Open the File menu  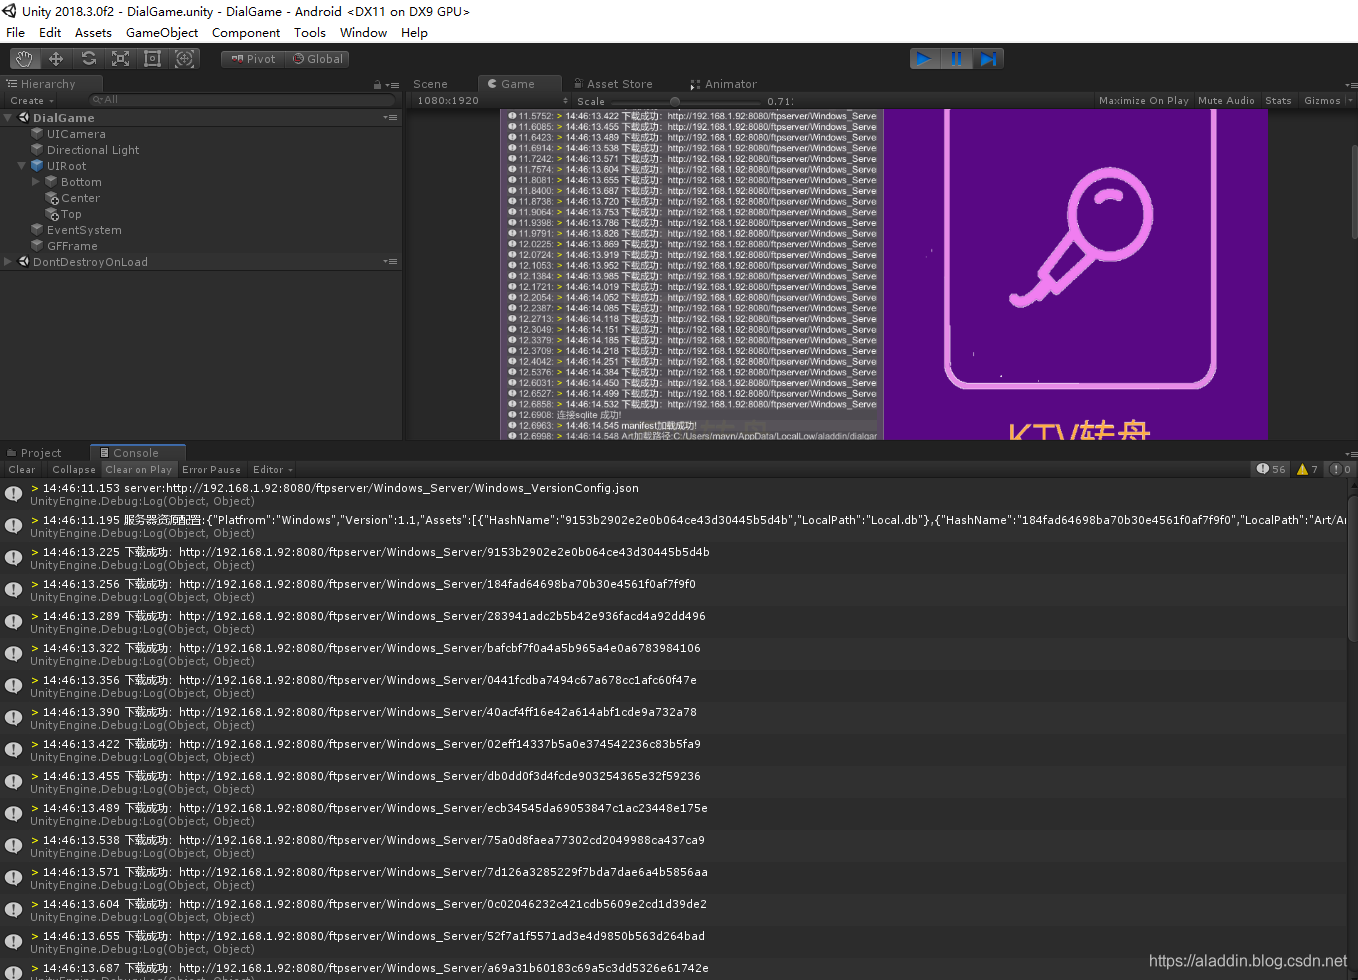[x=16, y=33]
